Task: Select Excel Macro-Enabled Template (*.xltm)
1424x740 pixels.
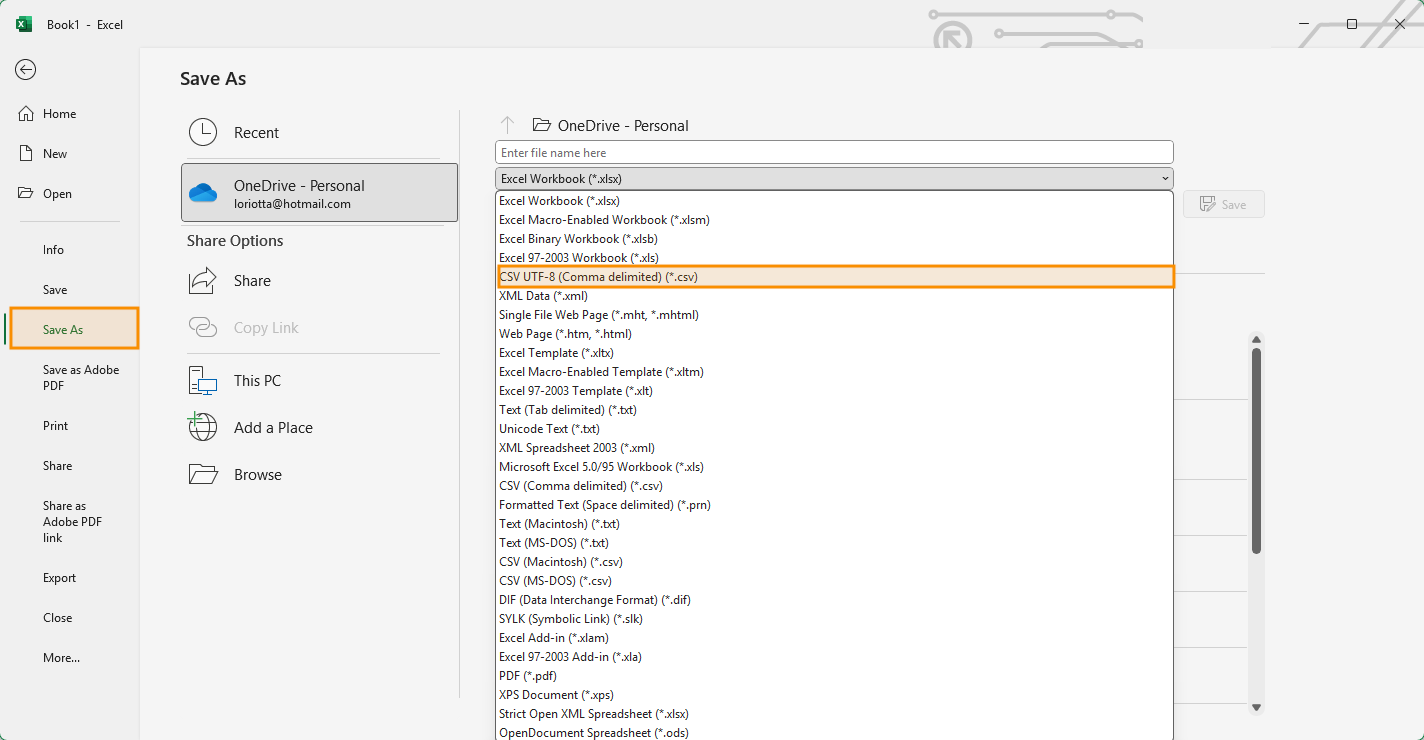Action: click(x=834, y=372)
